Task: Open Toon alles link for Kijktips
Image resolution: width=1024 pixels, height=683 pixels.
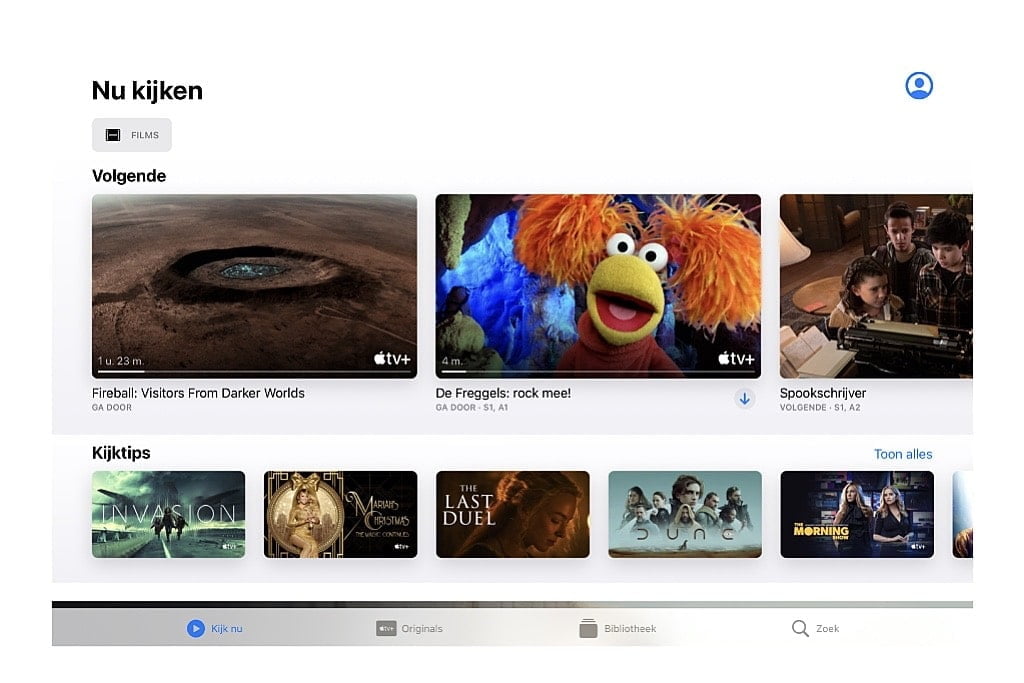Action: pyautogui.click(x=903, y=454)
